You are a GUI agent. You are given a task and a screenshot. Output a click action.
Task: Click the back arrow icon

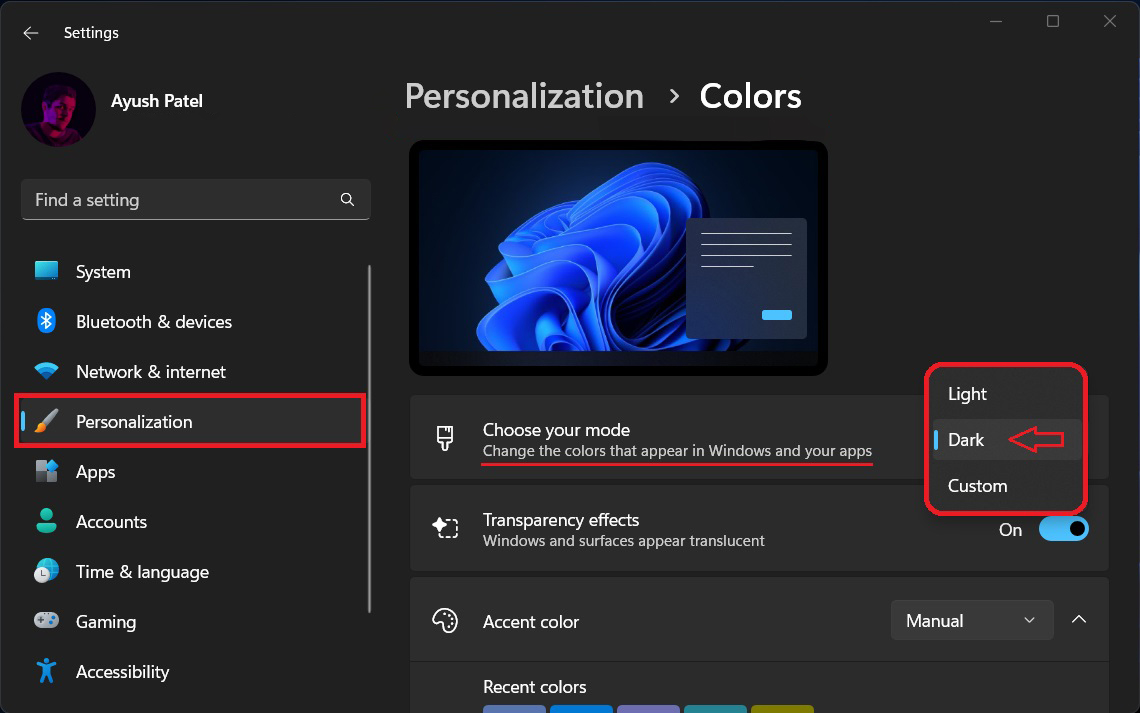coord(31,33)
